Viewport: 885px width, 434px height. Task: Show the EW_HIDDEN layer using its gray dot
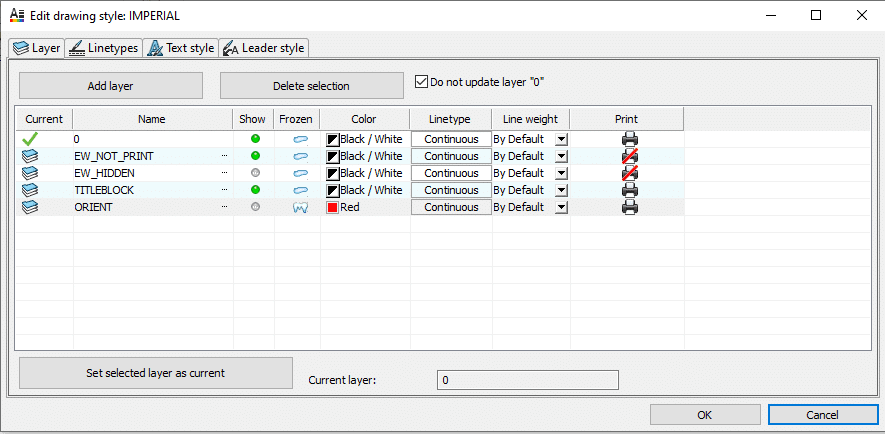[254, 173]
